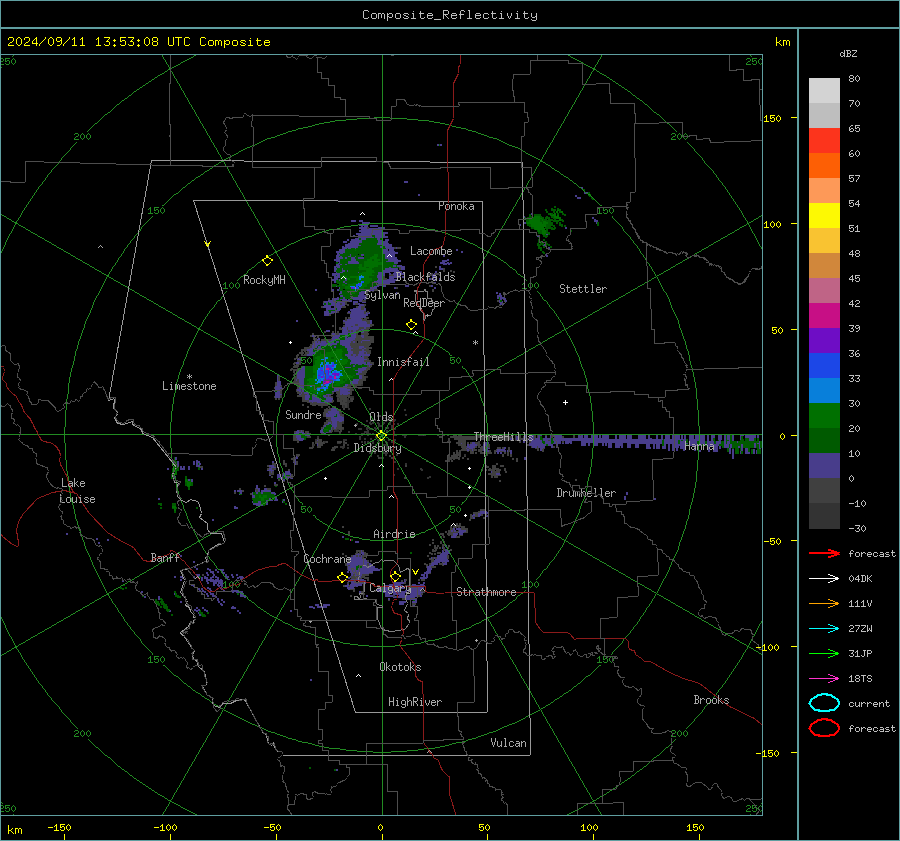Click the Lacombe label
The width and height of the screenshot is (900, 841).
pos(431,251)
